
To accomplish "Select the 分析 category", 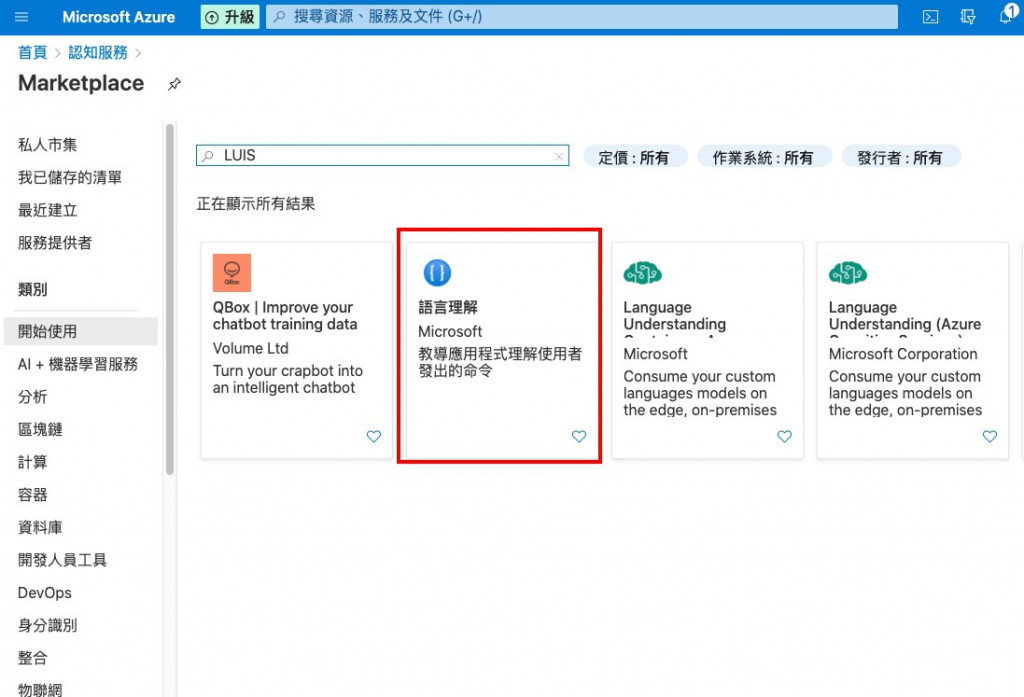I will pos(33,397).
